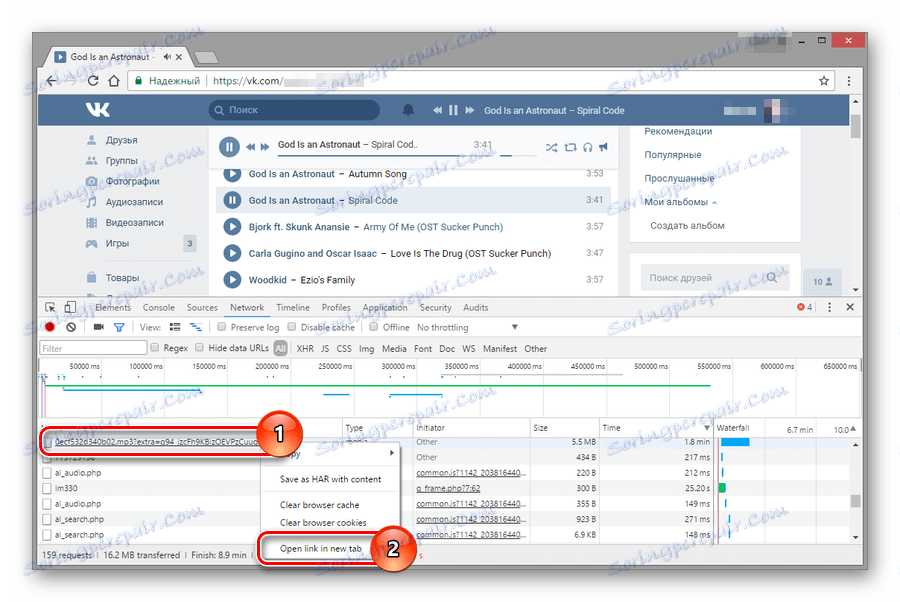This screenshot has height=602, width=900.
Task: Switch to Timeline tab
Action: pyautogui.click(x=293, y=308)
